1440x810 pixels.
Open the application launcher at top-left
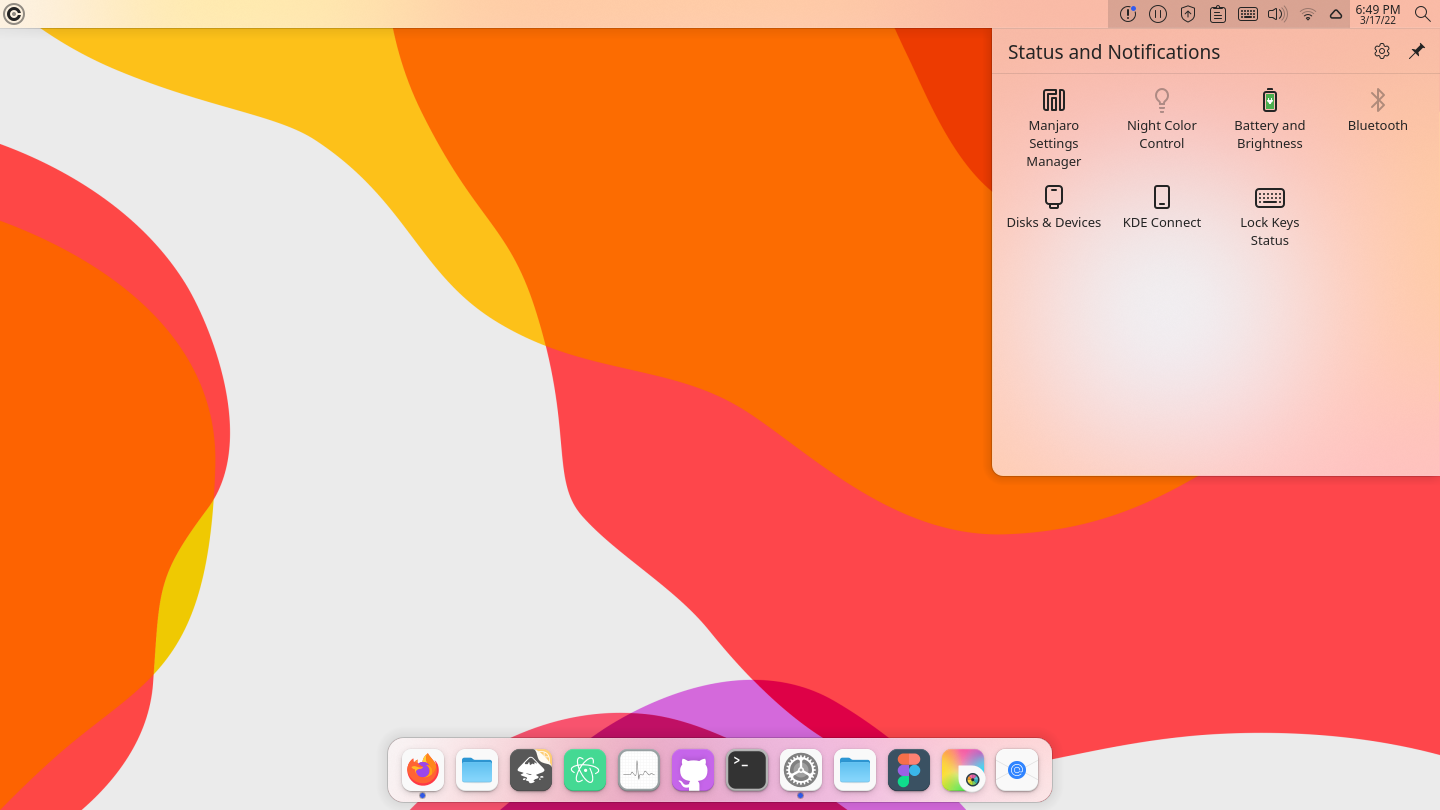tap(14, 14)
